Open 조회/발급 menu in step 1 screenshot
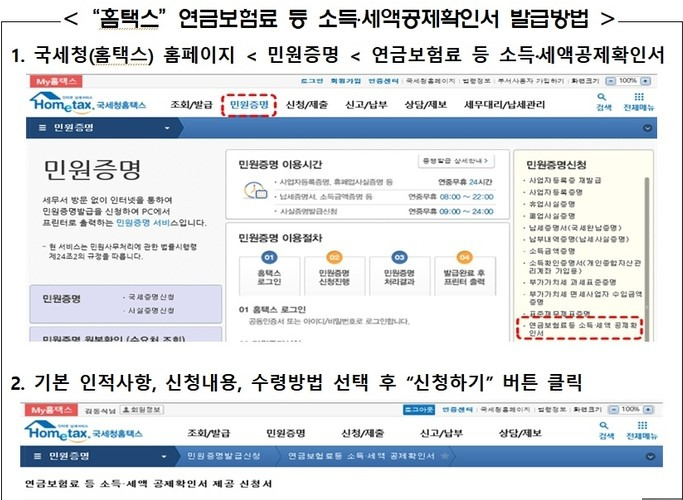683x500 pixels. click(191, 105)
